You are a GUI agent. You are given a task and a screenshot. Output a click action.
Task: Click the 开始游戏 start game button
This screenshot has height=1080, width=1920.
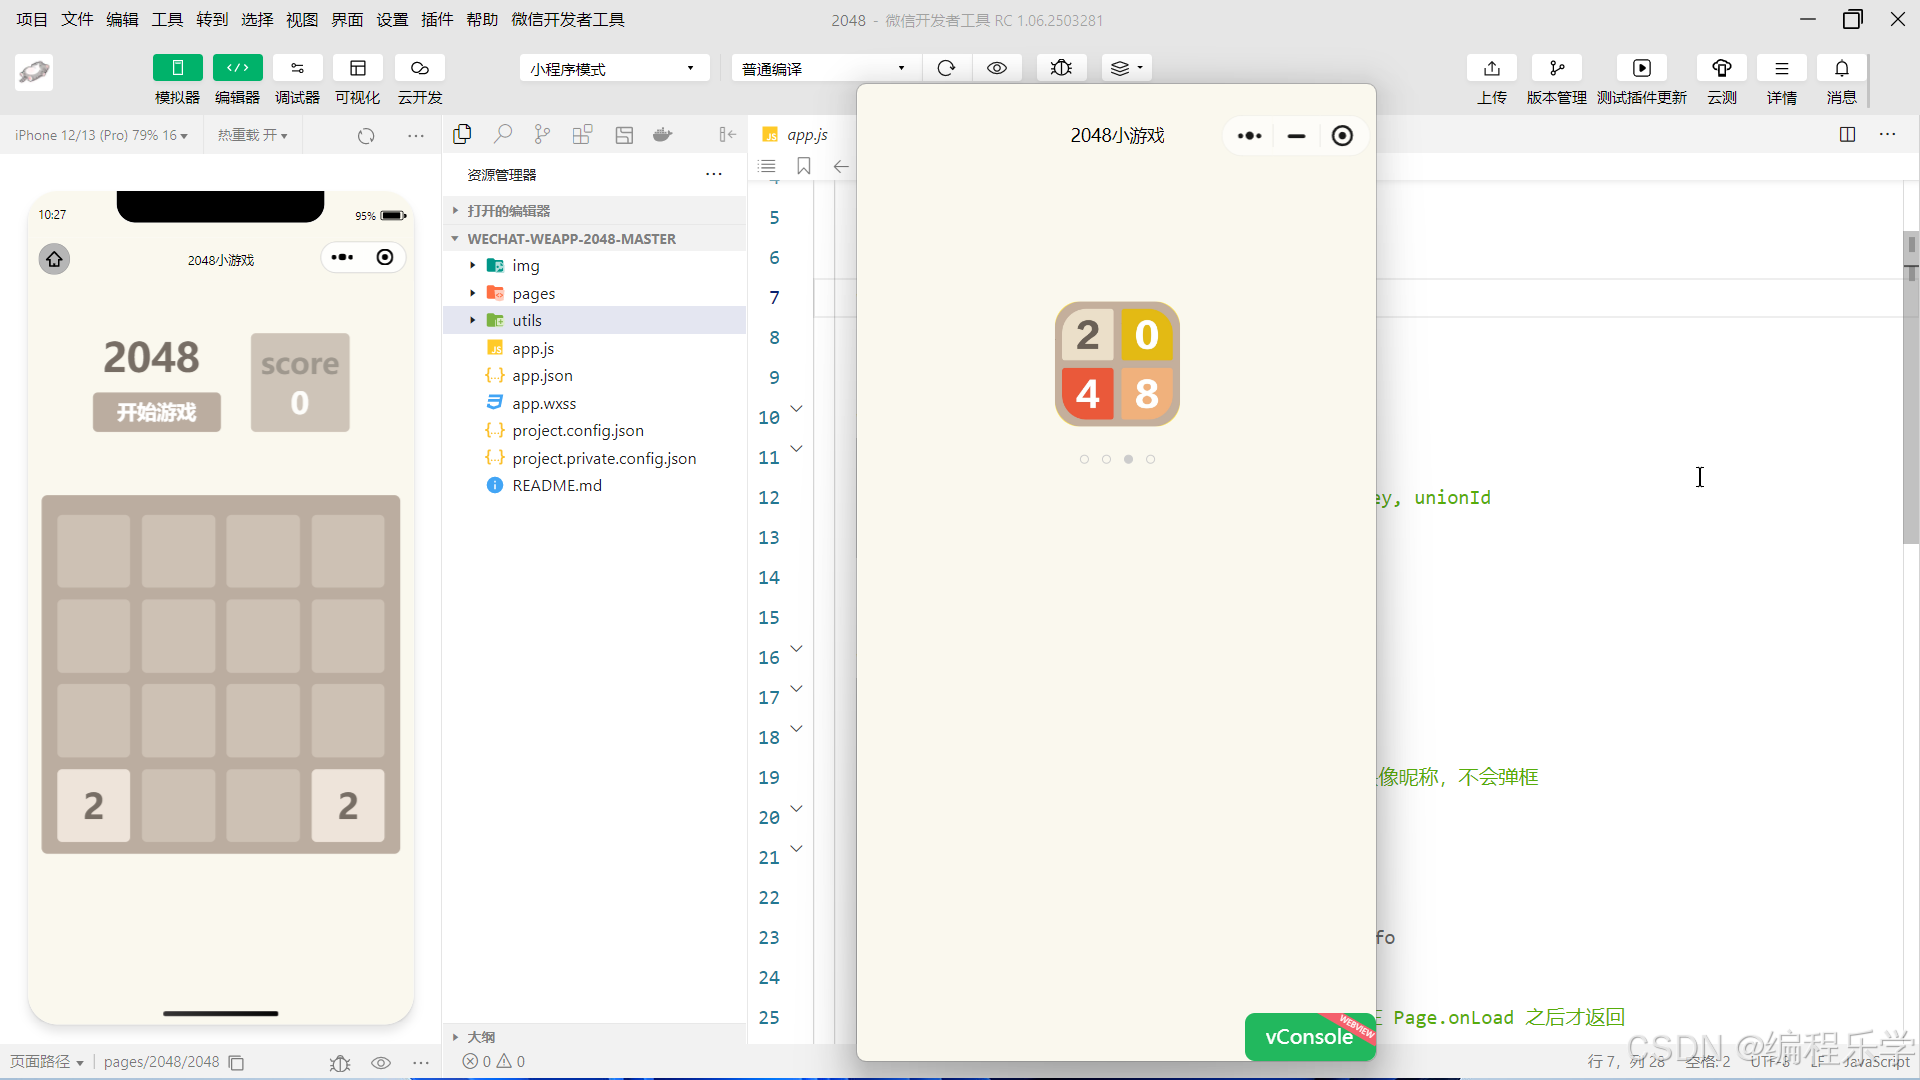tap(156, 412)
